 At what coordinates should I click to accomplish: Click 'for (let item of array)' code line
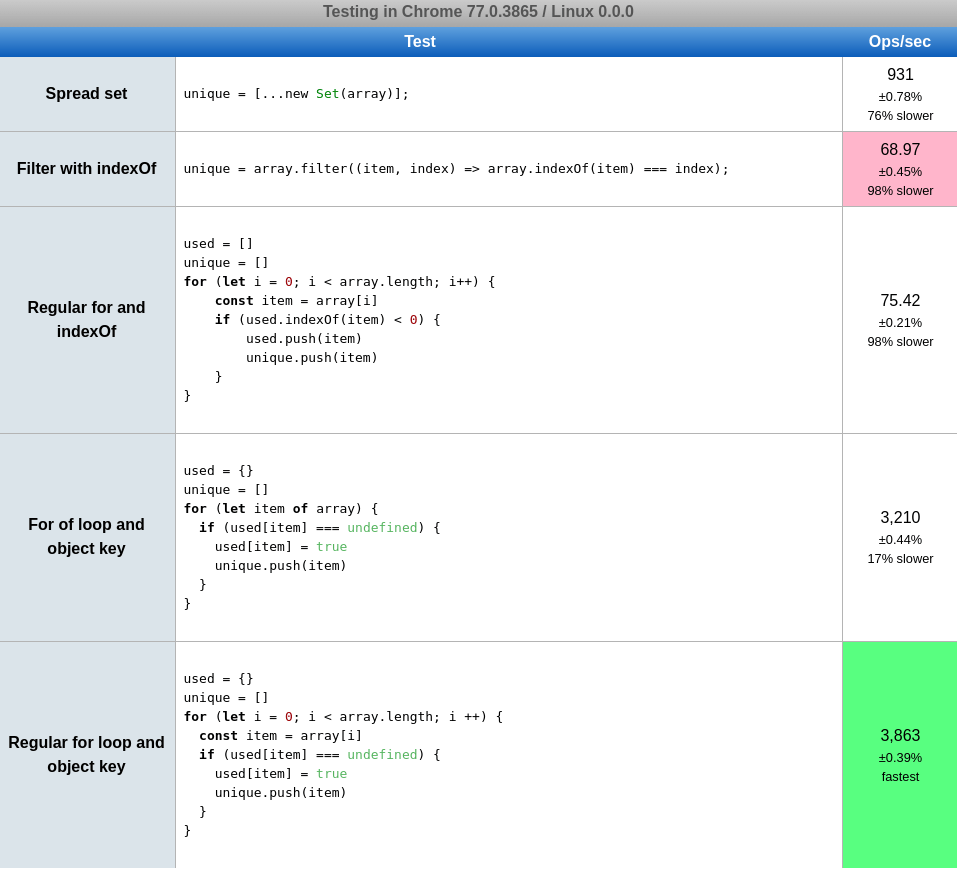[281, 509]
